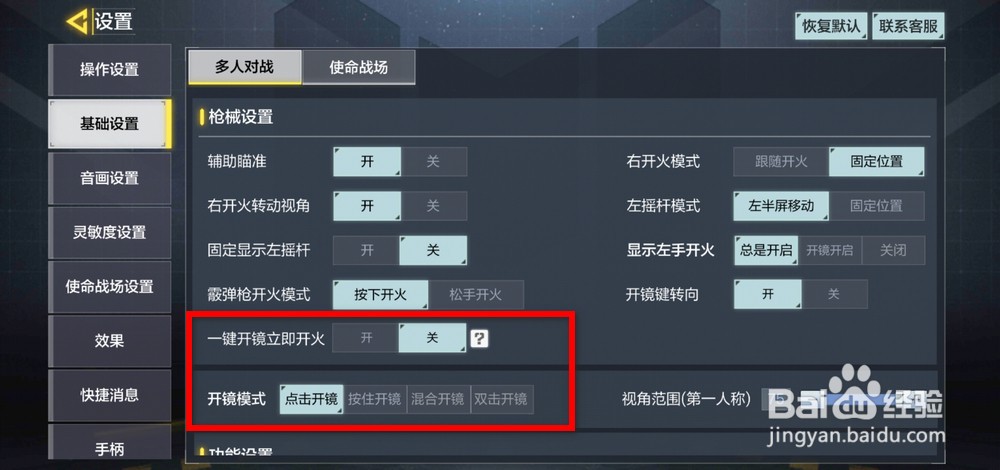Turn off 辅助瞄准 aim assist

[434, 162]
